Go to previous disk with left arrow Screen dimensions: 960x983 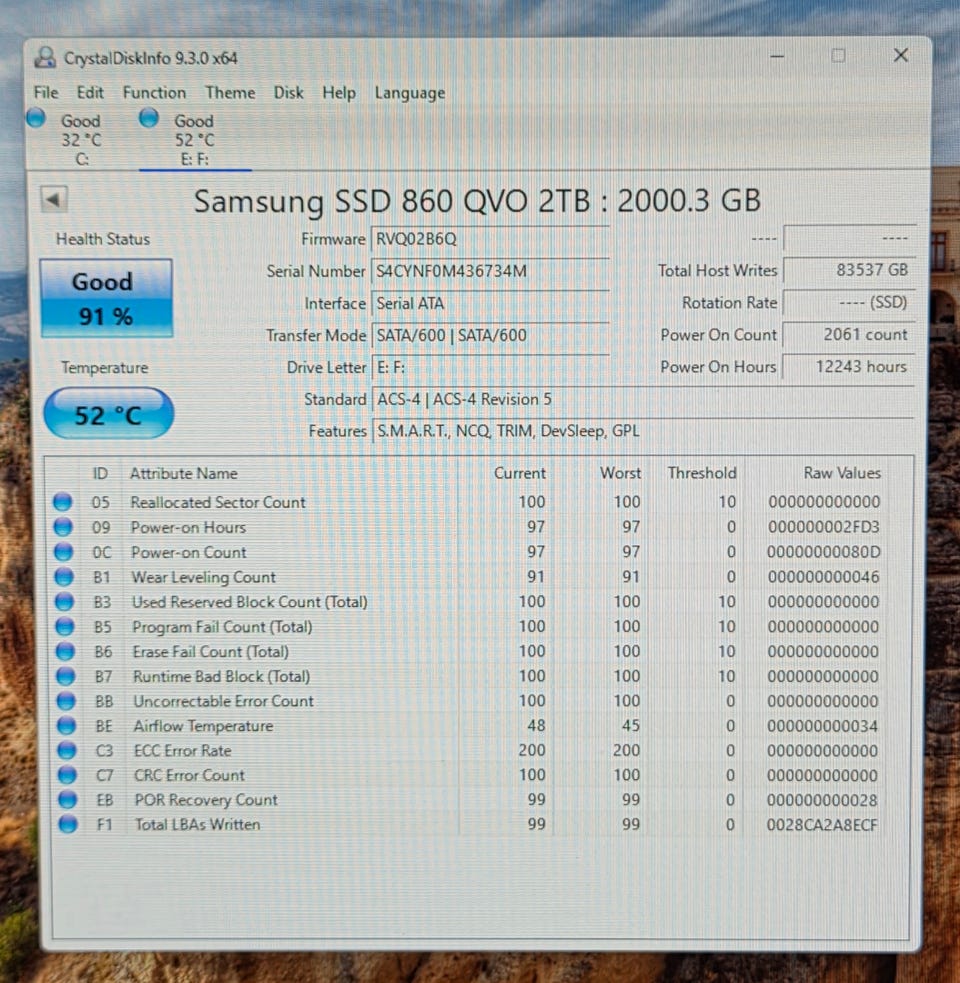click(x=54, y=200)
